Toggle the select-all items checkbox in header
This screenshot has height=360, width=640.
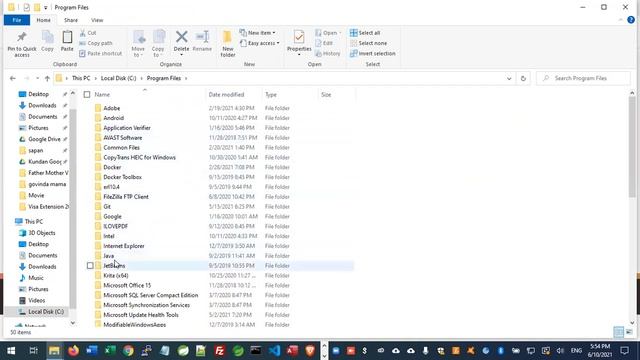tap(87, 95)
